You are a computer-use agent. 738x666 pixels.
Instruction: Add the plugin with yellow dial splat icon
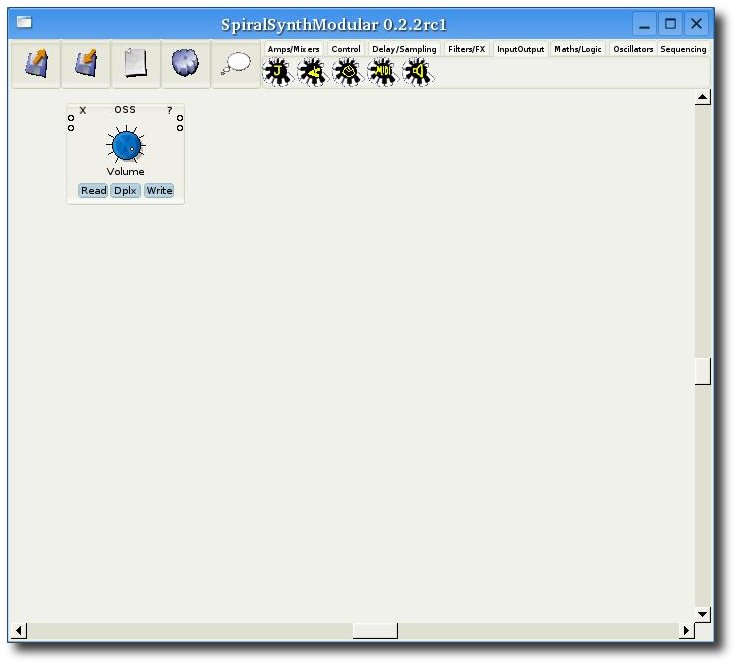pos(347,72)
